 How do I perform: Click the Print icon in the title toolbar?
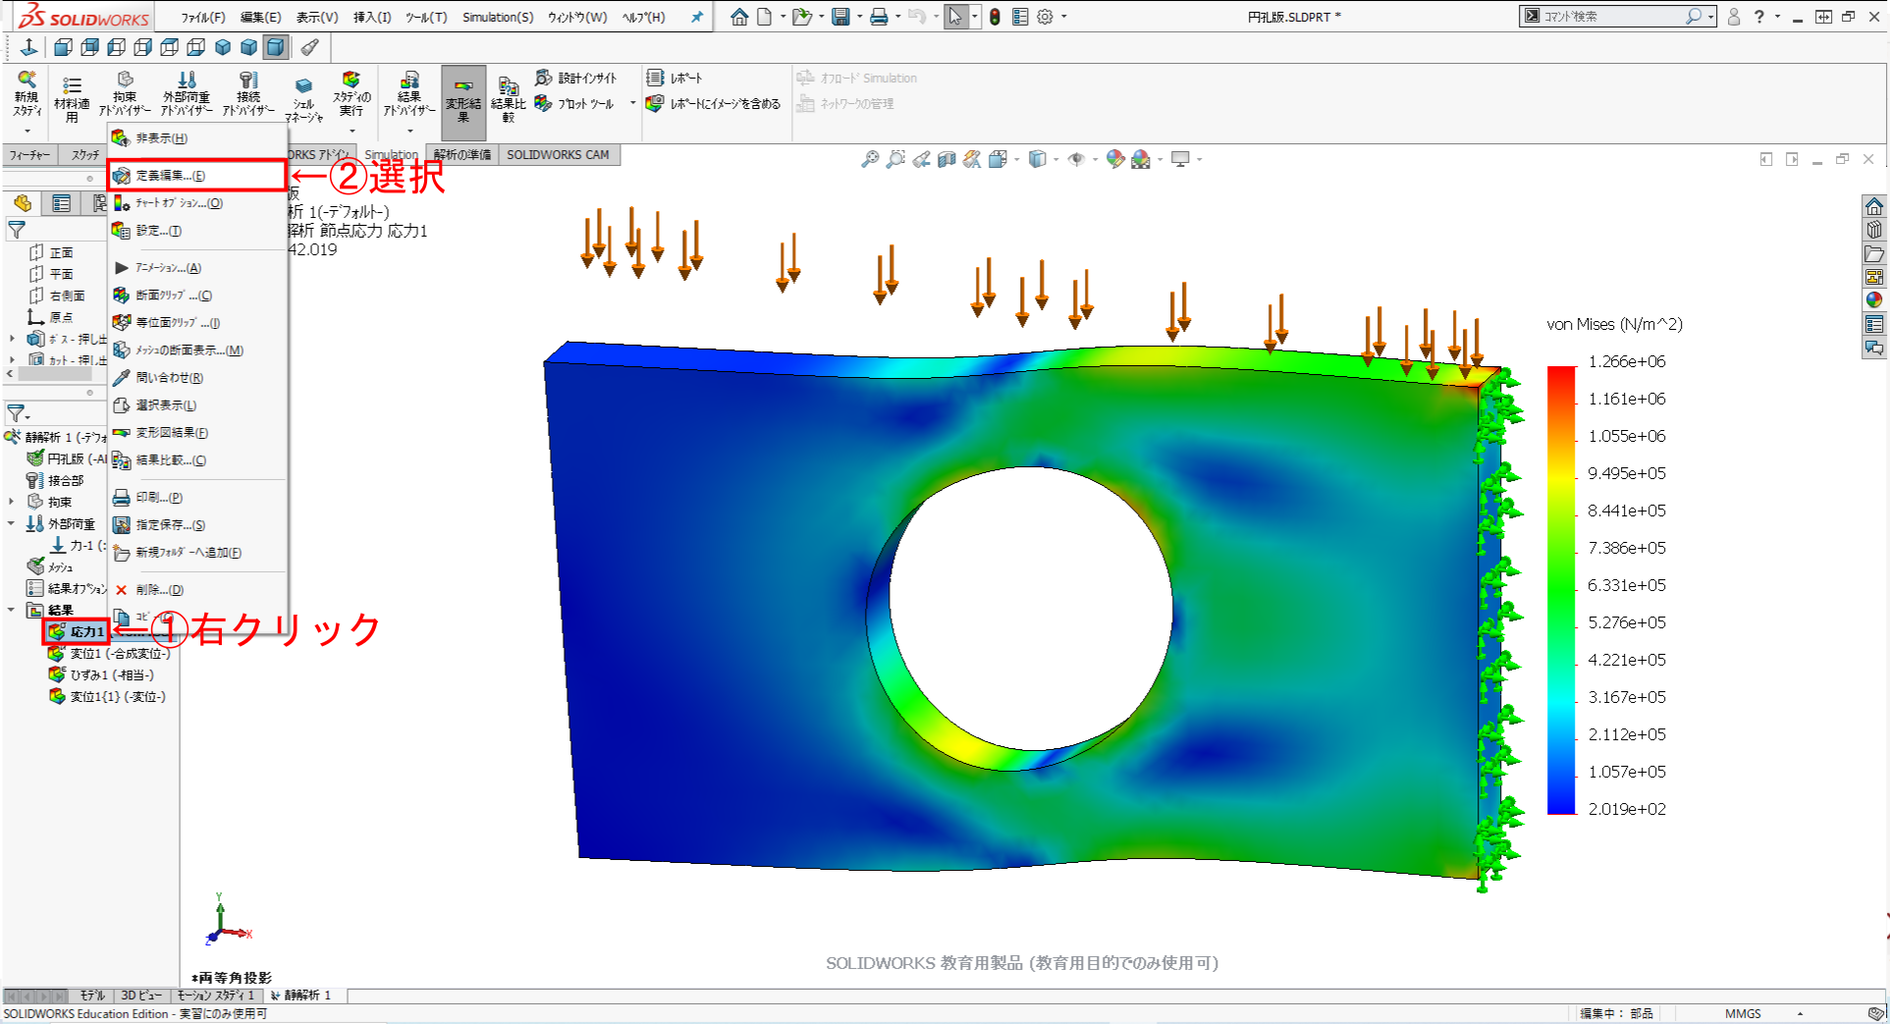tap(879, 17)
